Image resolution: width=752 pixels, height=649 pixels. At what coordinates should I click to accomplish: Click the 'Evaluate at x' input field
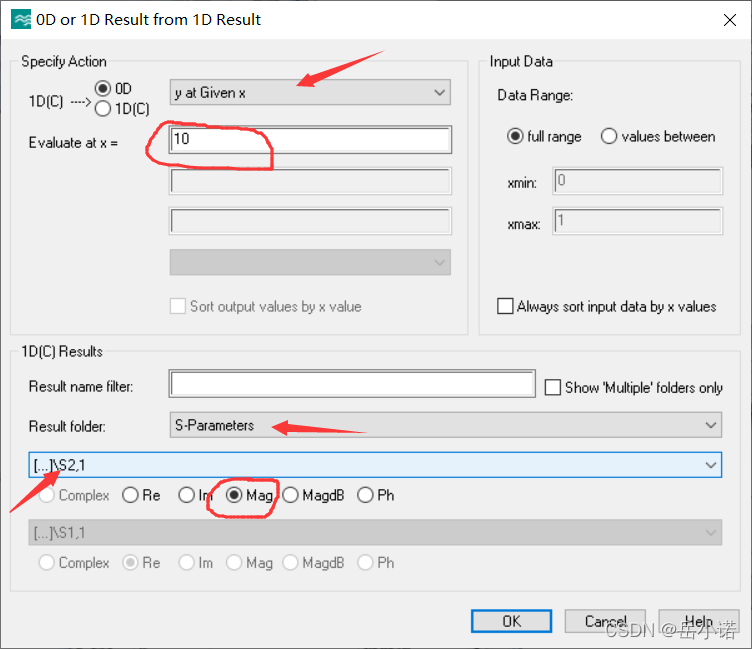tap(310, 140)
